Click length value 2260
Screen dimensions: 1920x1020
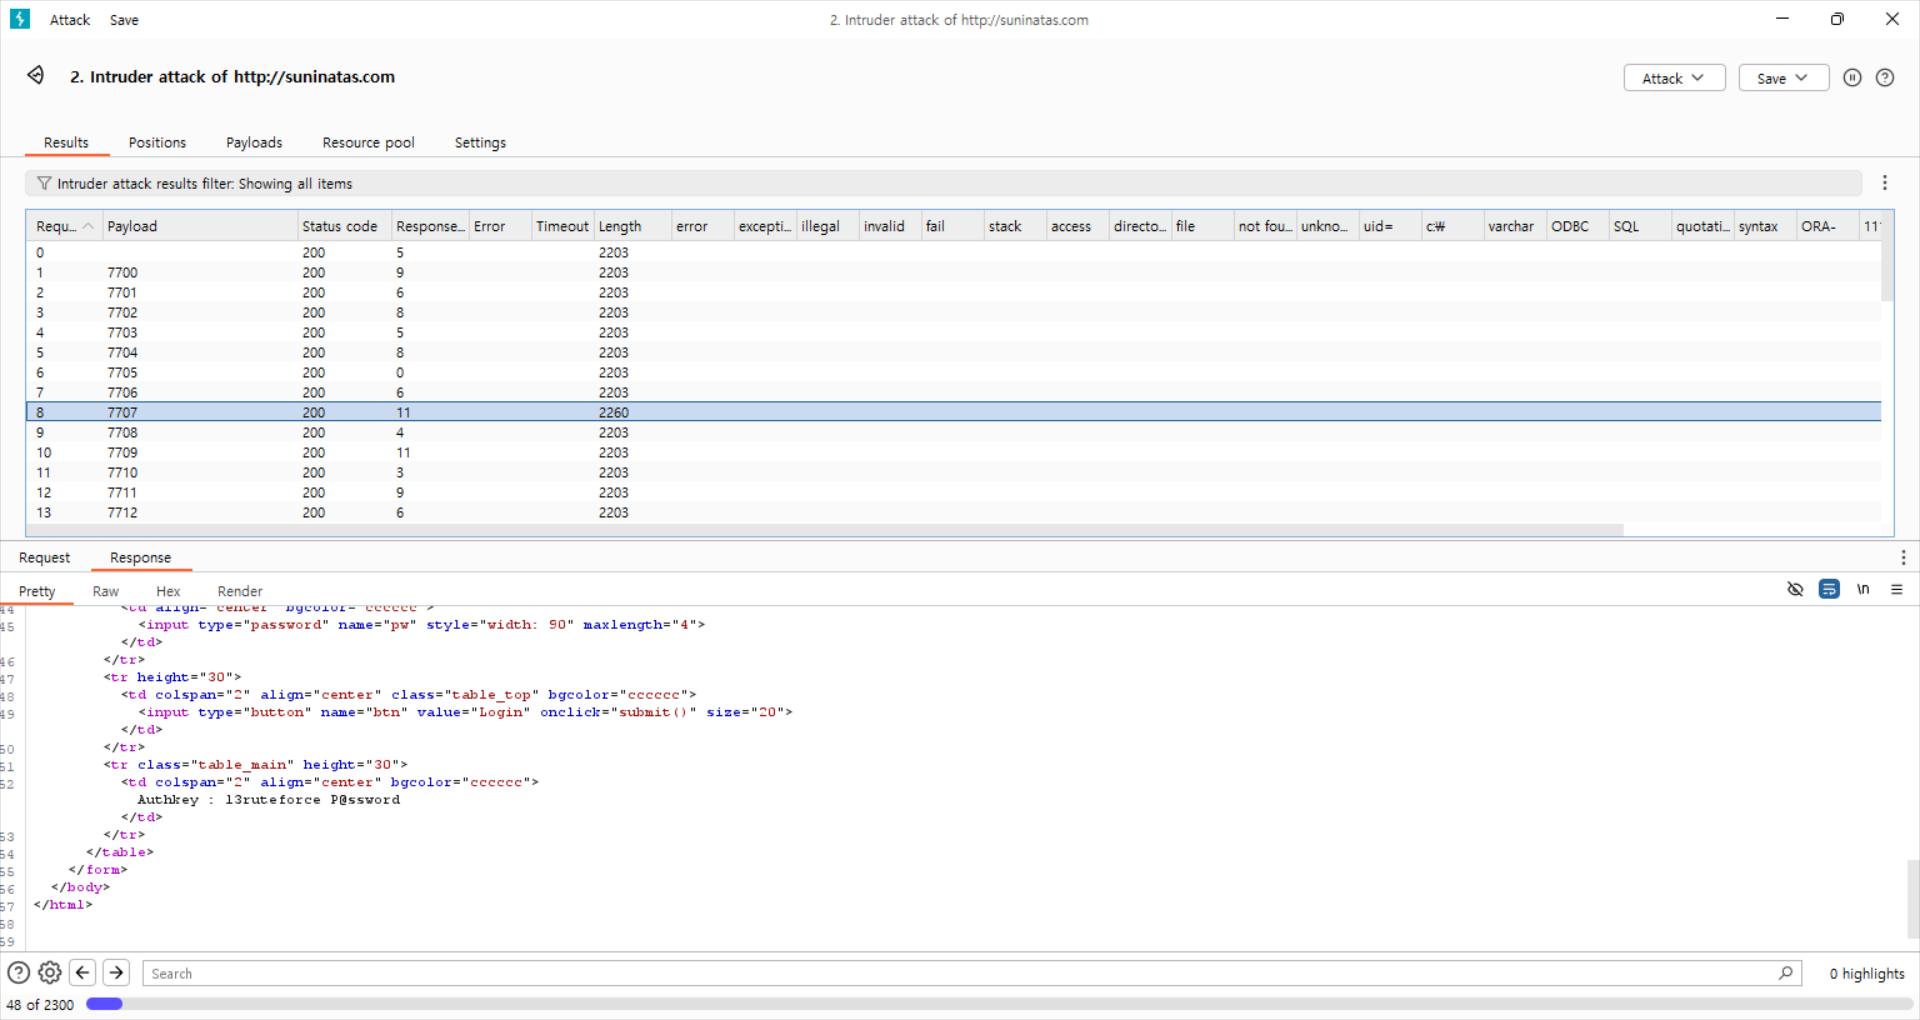[613, 412]
